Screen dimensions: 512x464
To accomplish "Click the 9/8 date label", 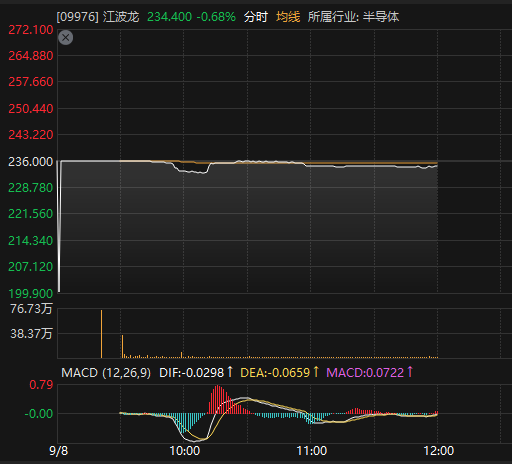I will 59,451.
